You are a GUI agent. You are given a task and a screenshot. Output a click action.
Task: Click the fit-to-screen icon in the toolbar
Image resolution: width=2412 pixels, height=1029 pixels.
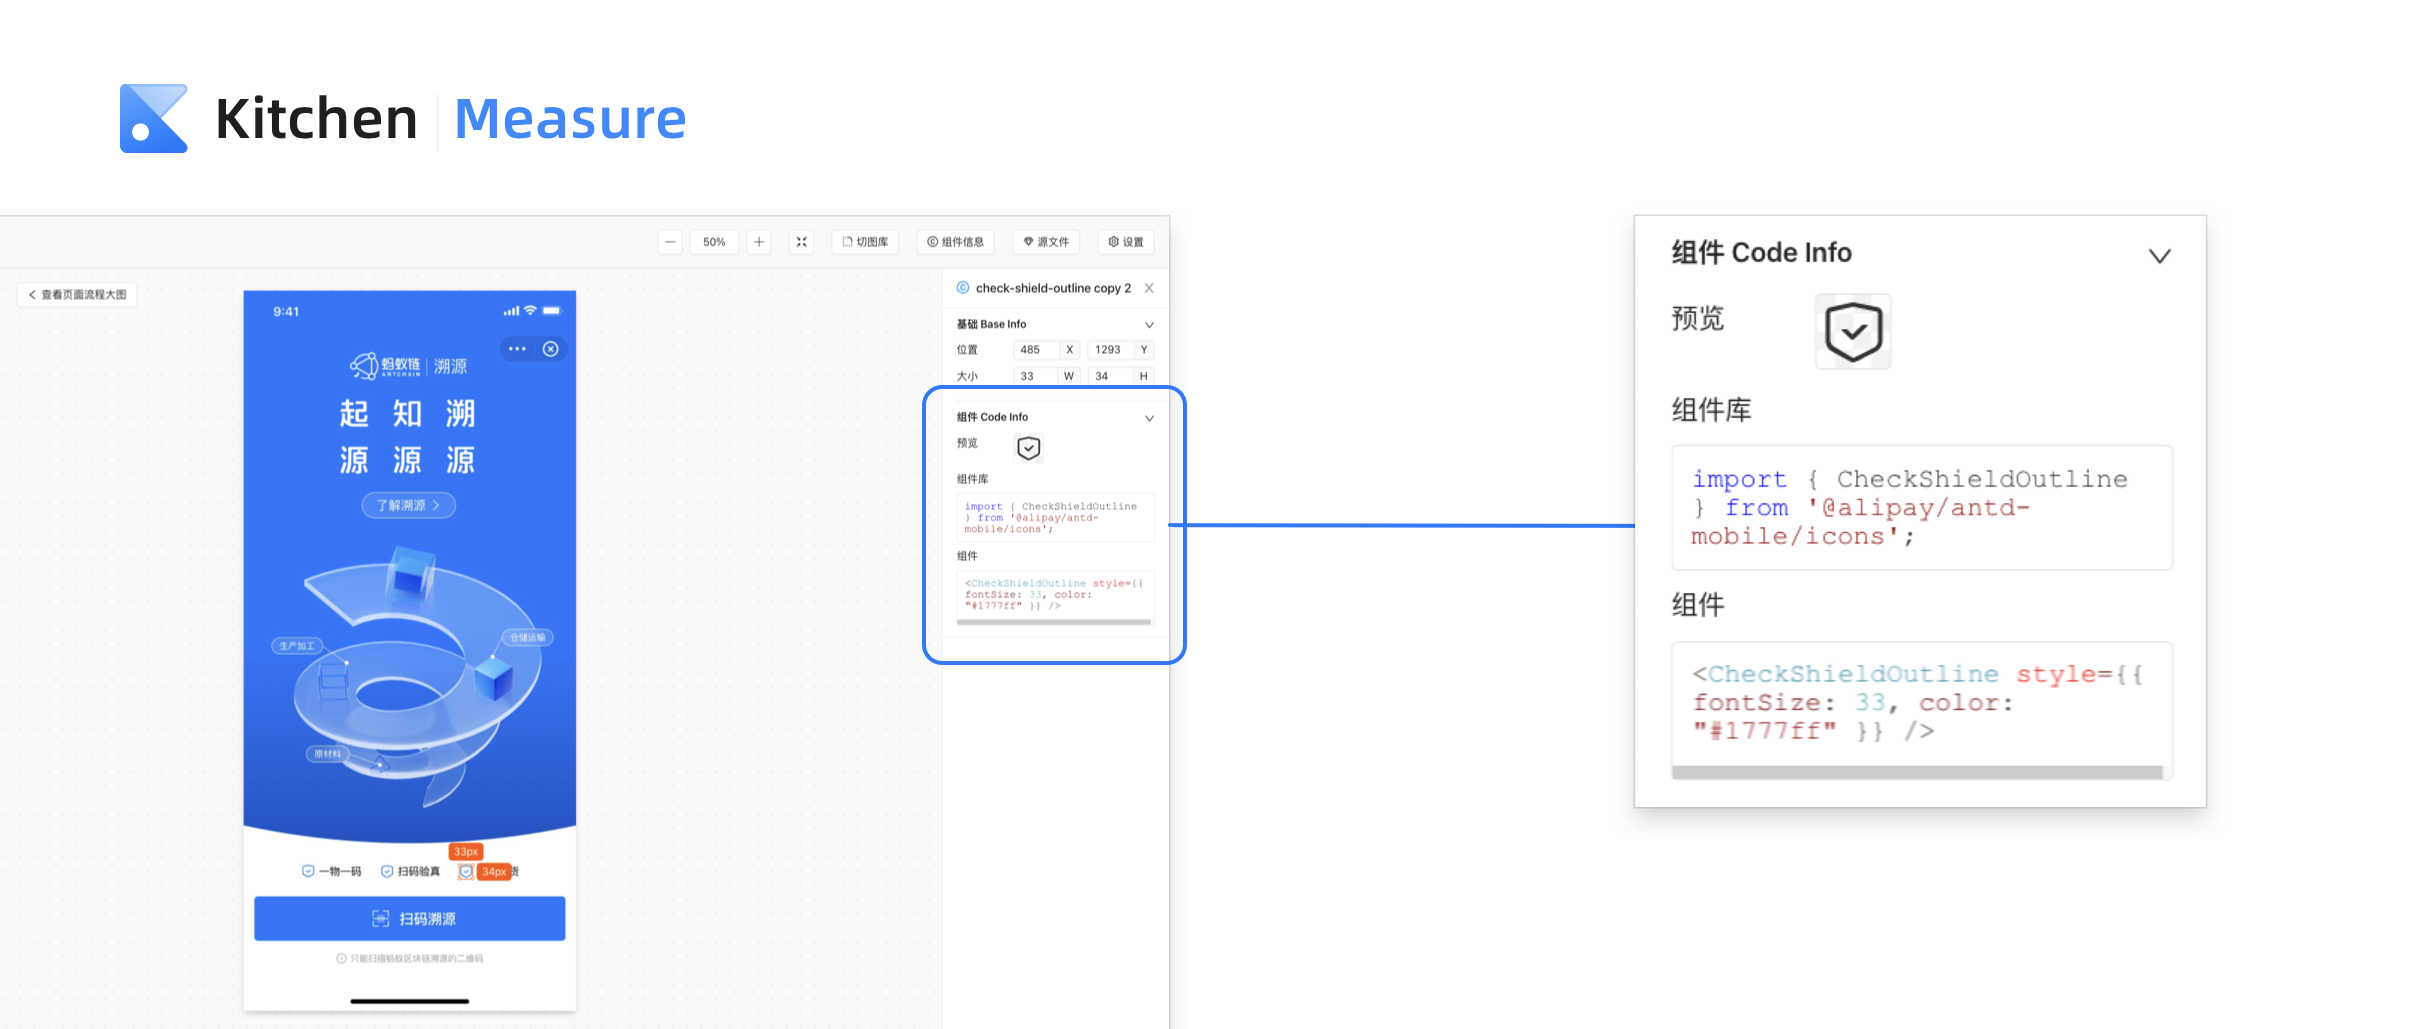click(801, 242)
